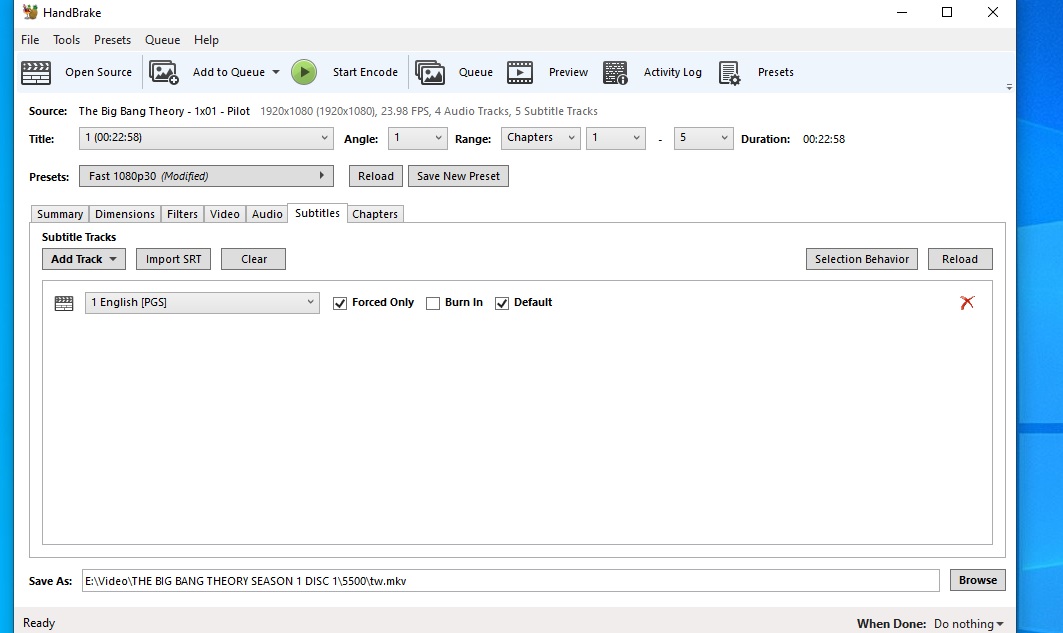Click the Preview film icon
This screenshot has height=633, width=1063.
[520, 73]
